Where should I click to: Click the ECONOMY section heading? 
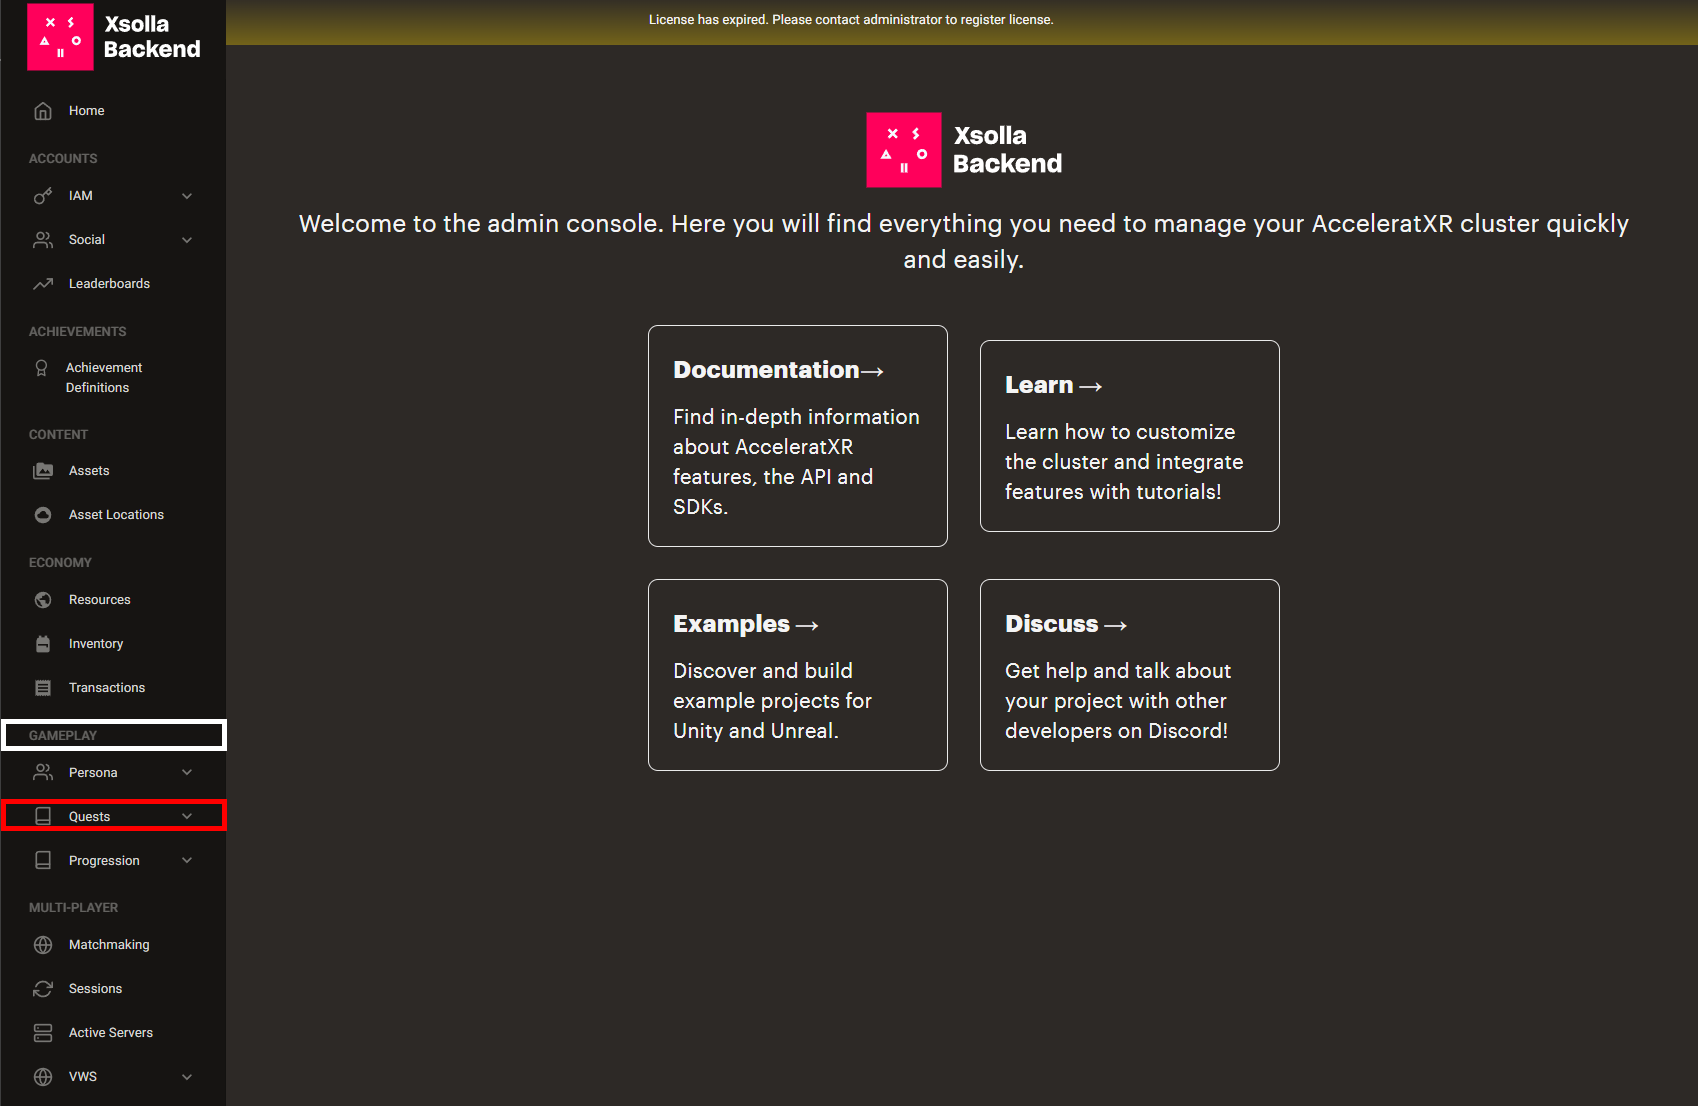click(x=60, y=563)
